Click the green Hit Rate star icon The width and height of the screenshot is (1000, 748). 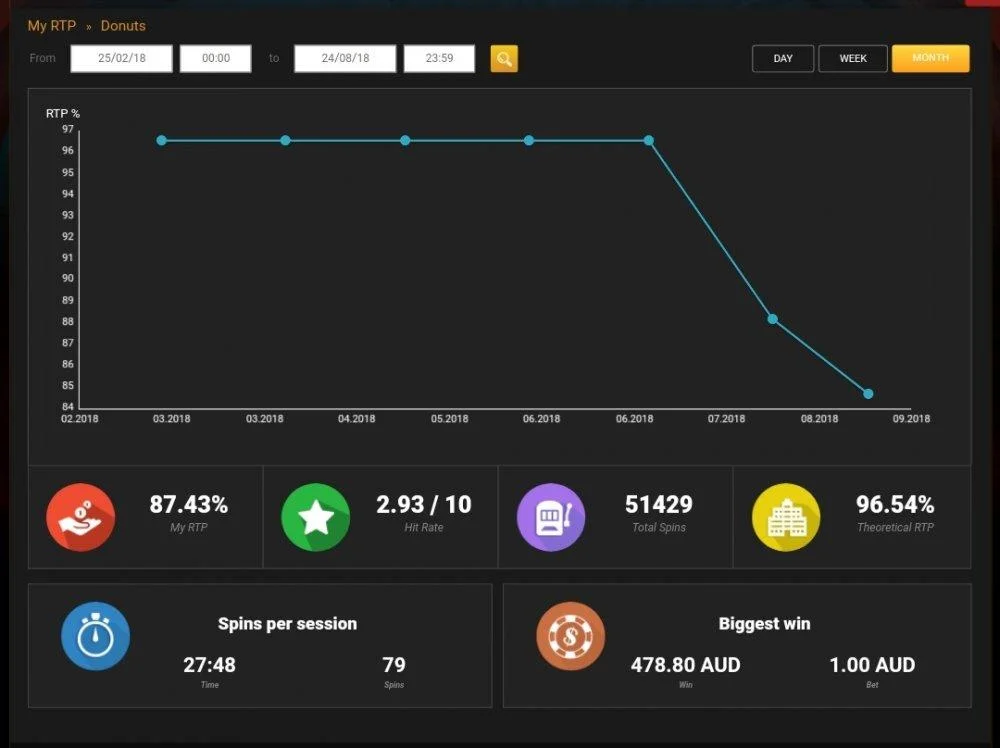[316, 517]
